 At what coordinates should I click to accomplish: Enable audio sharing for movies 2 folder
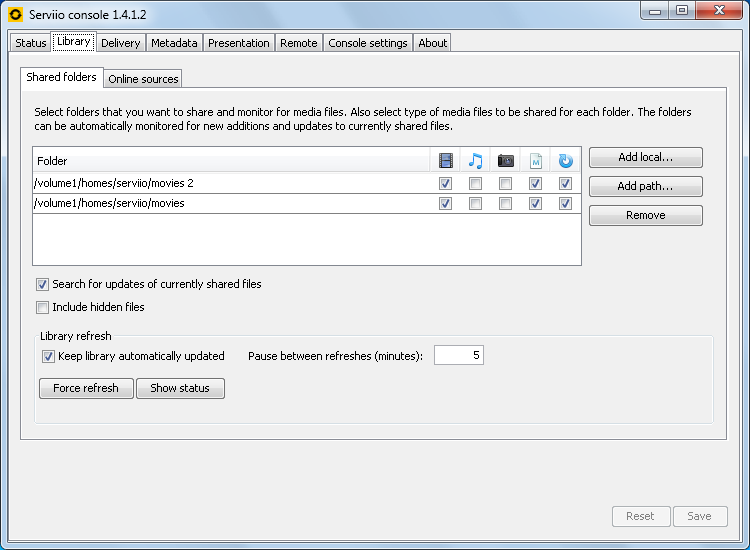pyautogui.click(x=475, y=184)
